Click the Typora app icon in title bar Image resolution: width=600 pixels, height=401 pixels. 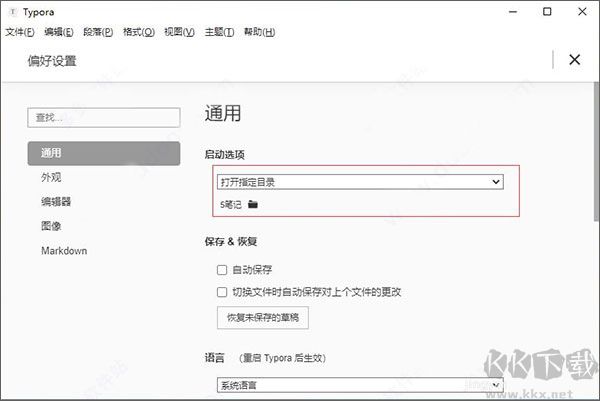point(13,12)
